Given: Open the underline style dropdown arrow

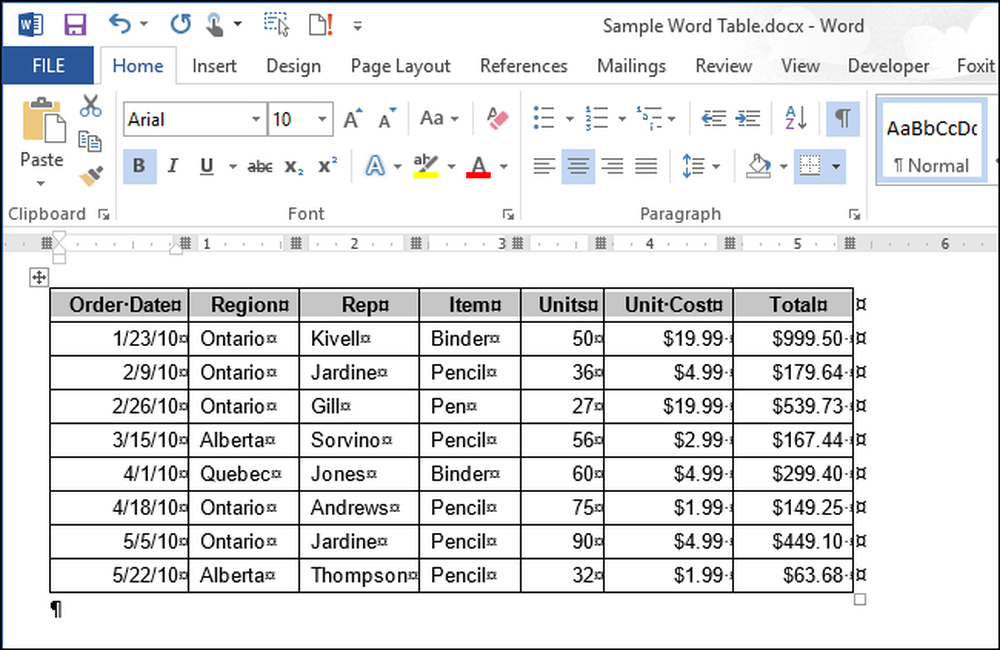Looking at the screenshot, I should click(x=233, y=167).
